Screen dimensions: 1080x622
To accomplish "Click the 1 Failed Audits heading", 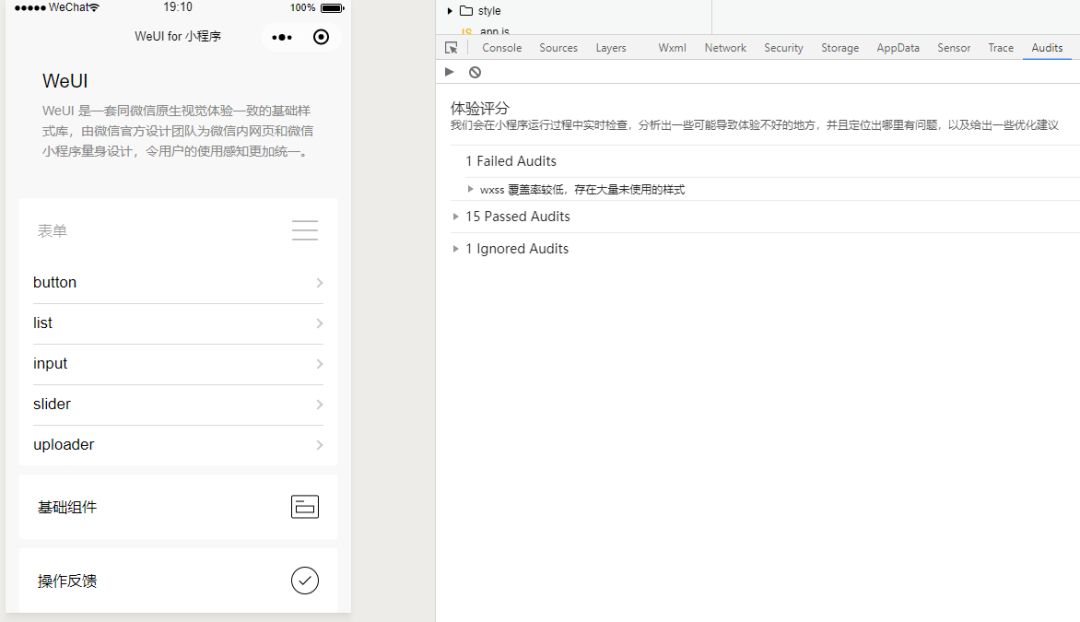I will (510, 161).
